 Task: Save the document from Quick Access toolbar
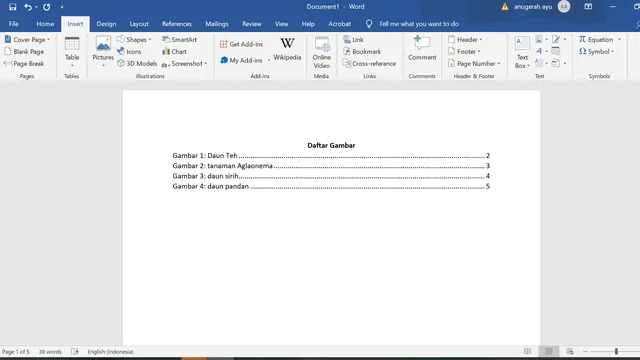pos(13,7)
